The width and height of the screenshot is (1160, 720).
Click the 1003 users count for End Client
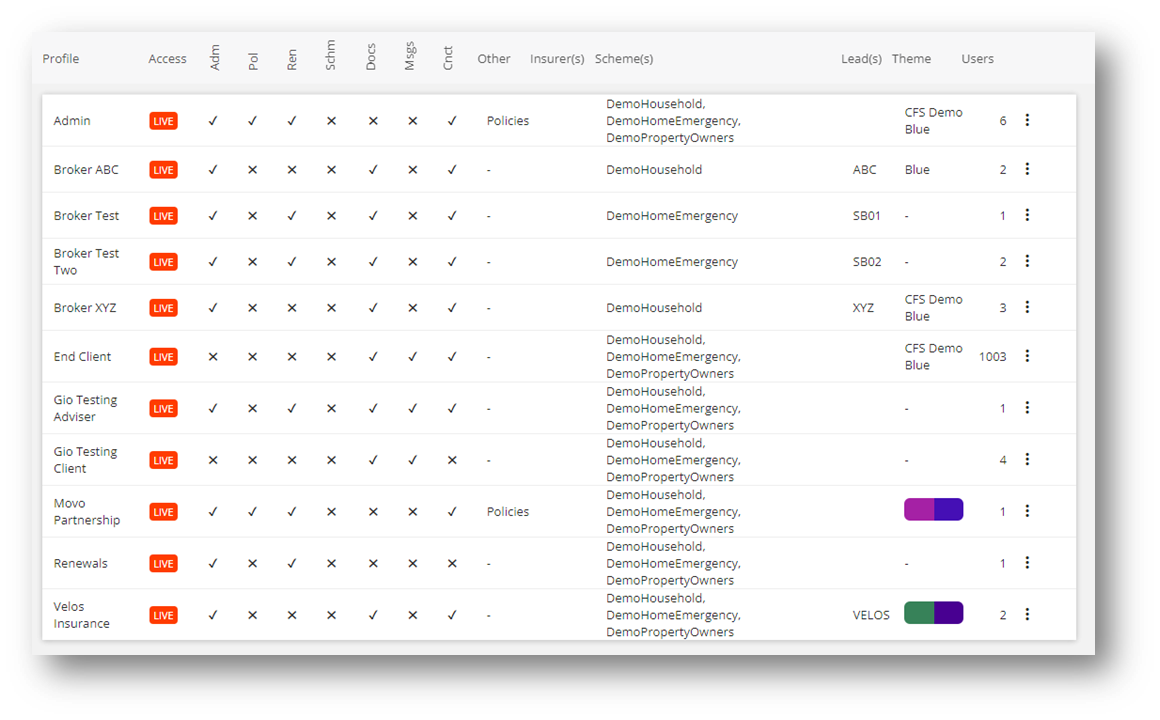(x=993, y=357)
